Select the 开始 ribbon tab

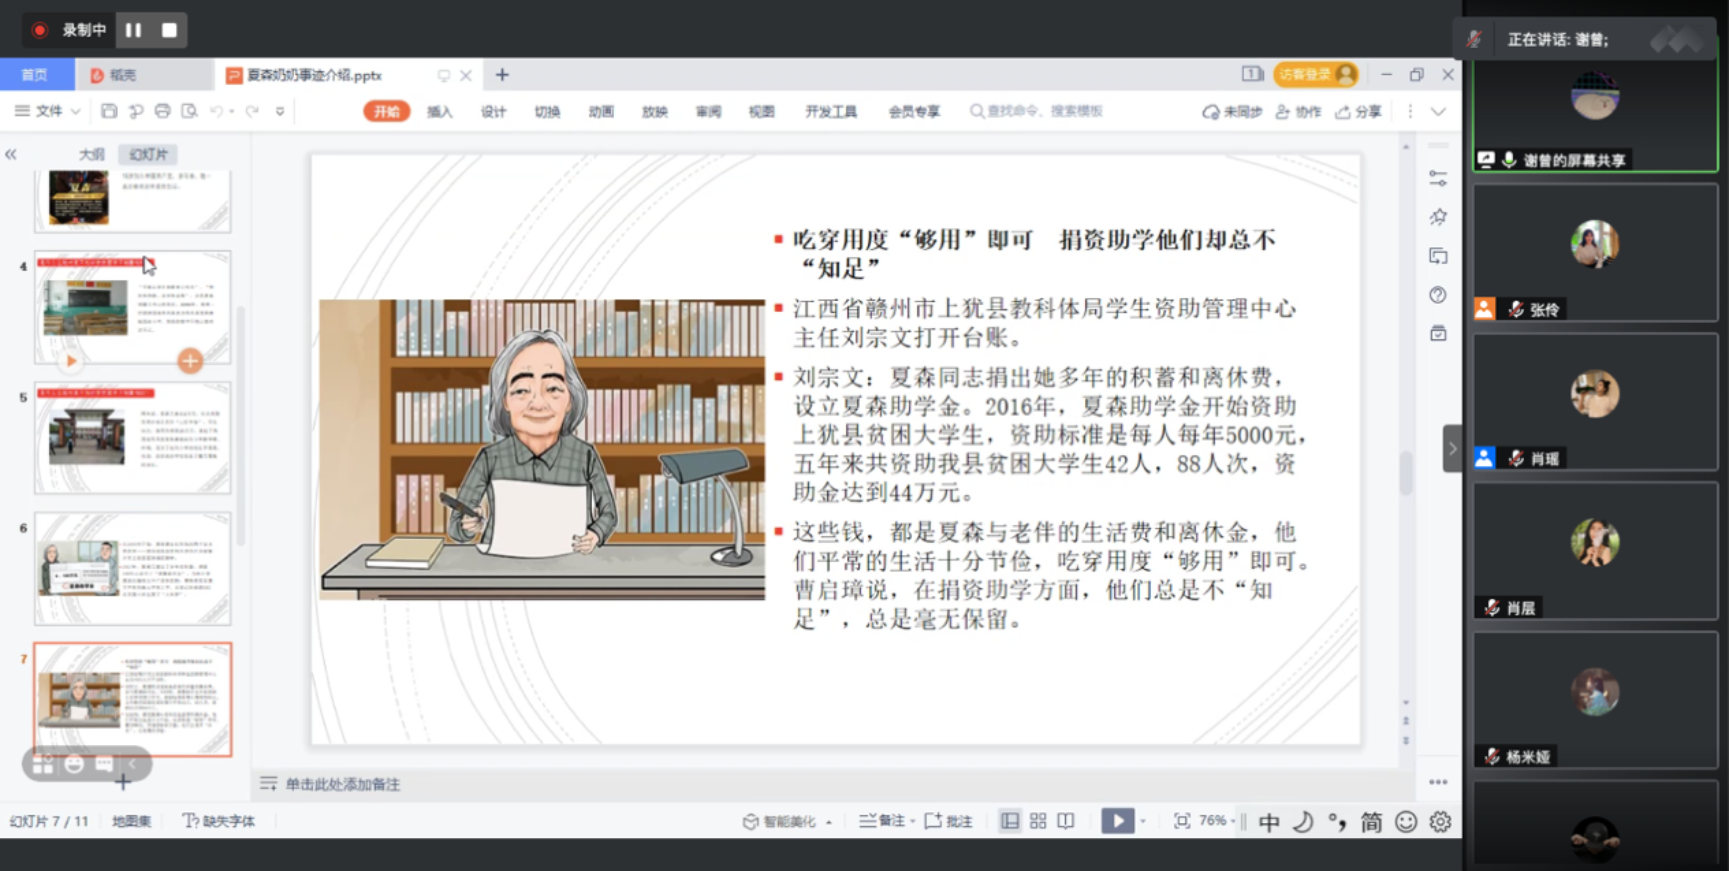pos(387,111)
